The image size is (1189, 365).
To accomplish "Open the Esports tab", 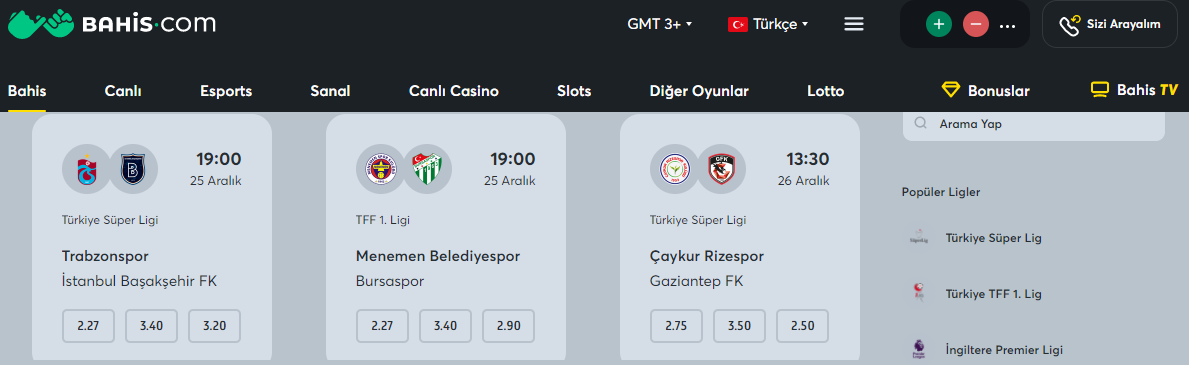I will (226, 91).
